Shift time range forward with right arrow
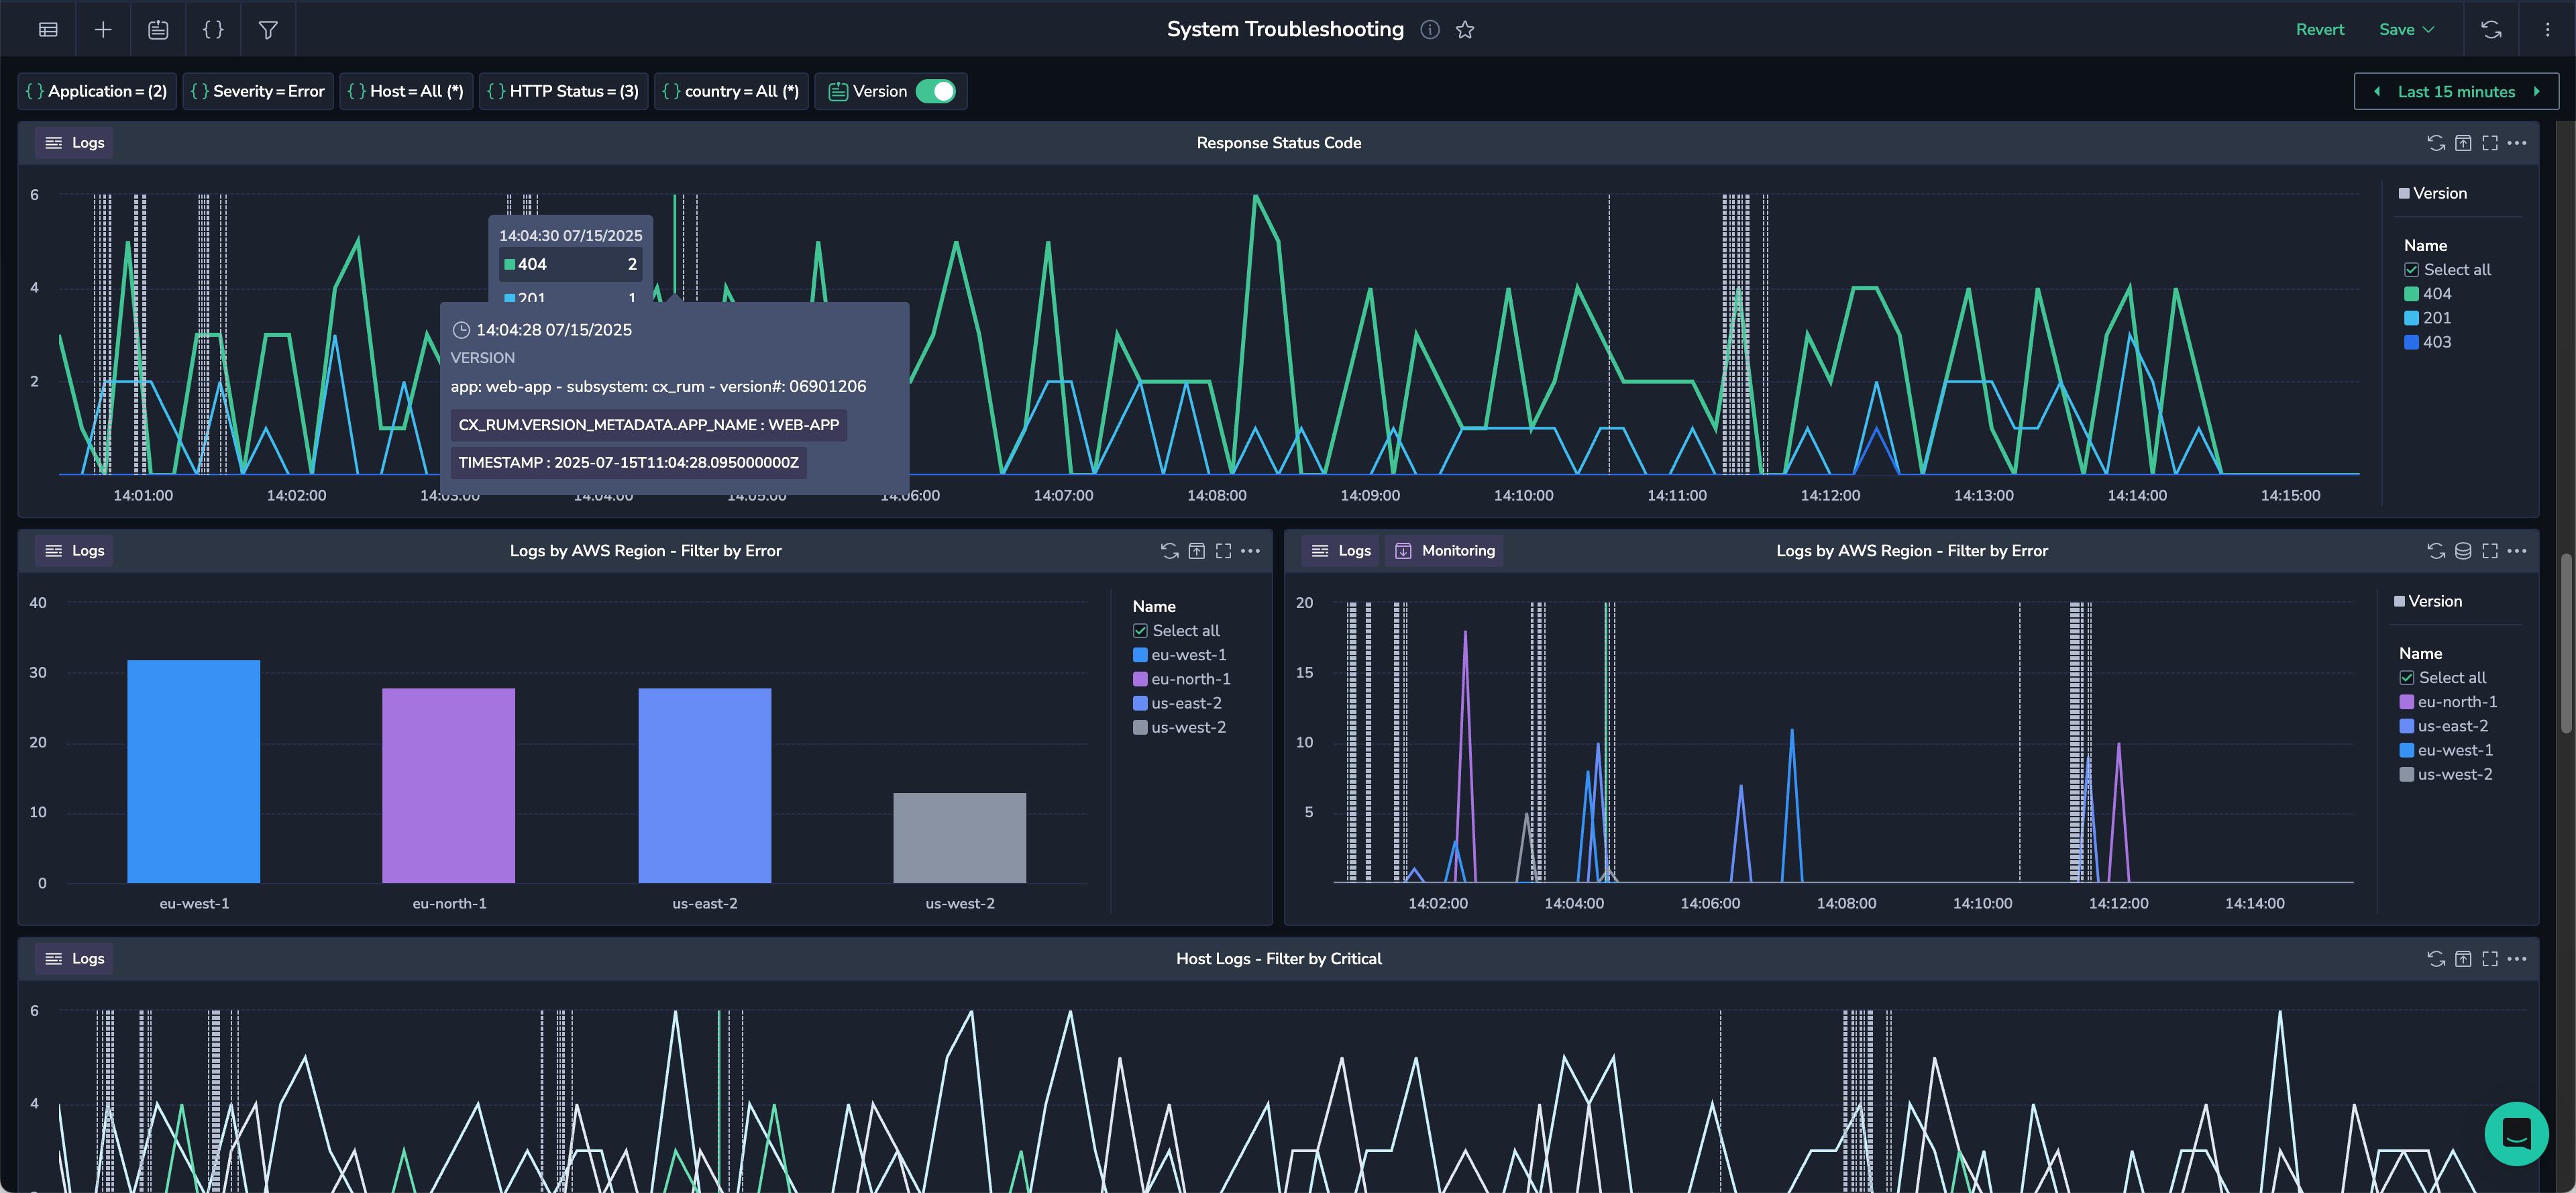Viewport: 2576px width, 1193px height. (x=2537, y=92)
